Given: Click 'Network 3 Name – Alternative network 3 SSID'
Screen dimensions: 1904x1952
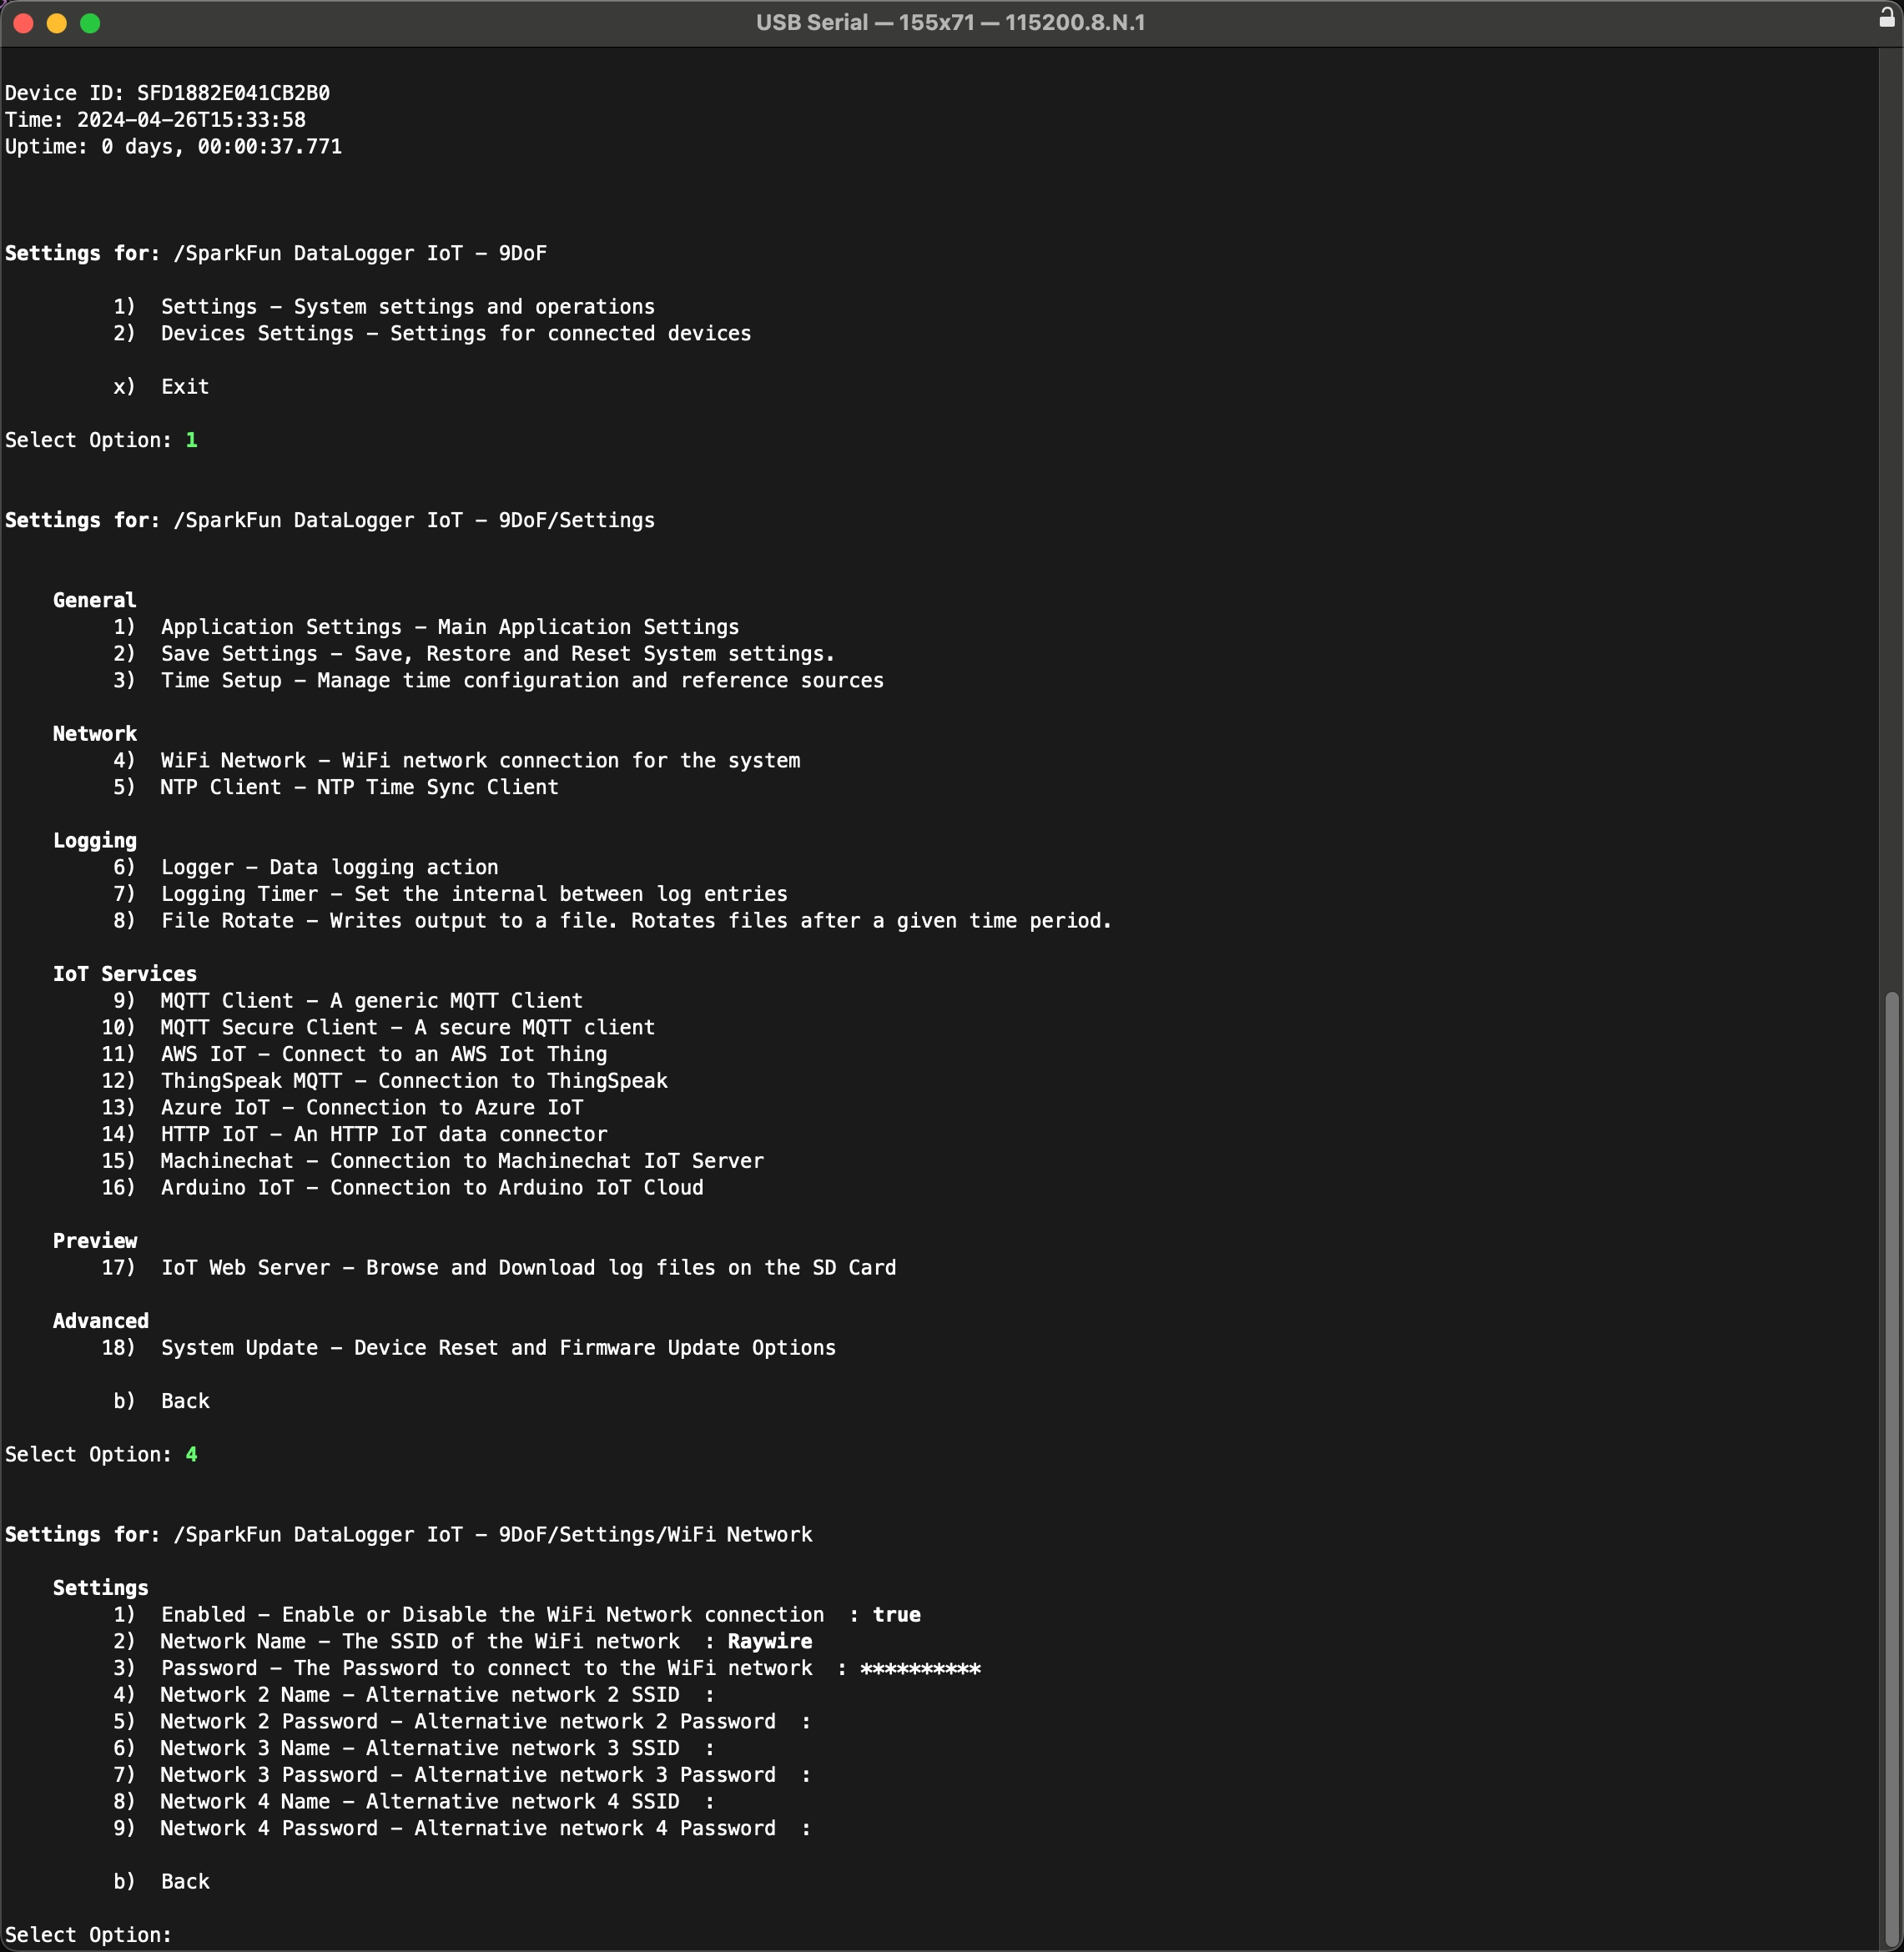Looking at the screenshot, I should click(414, 1748).
